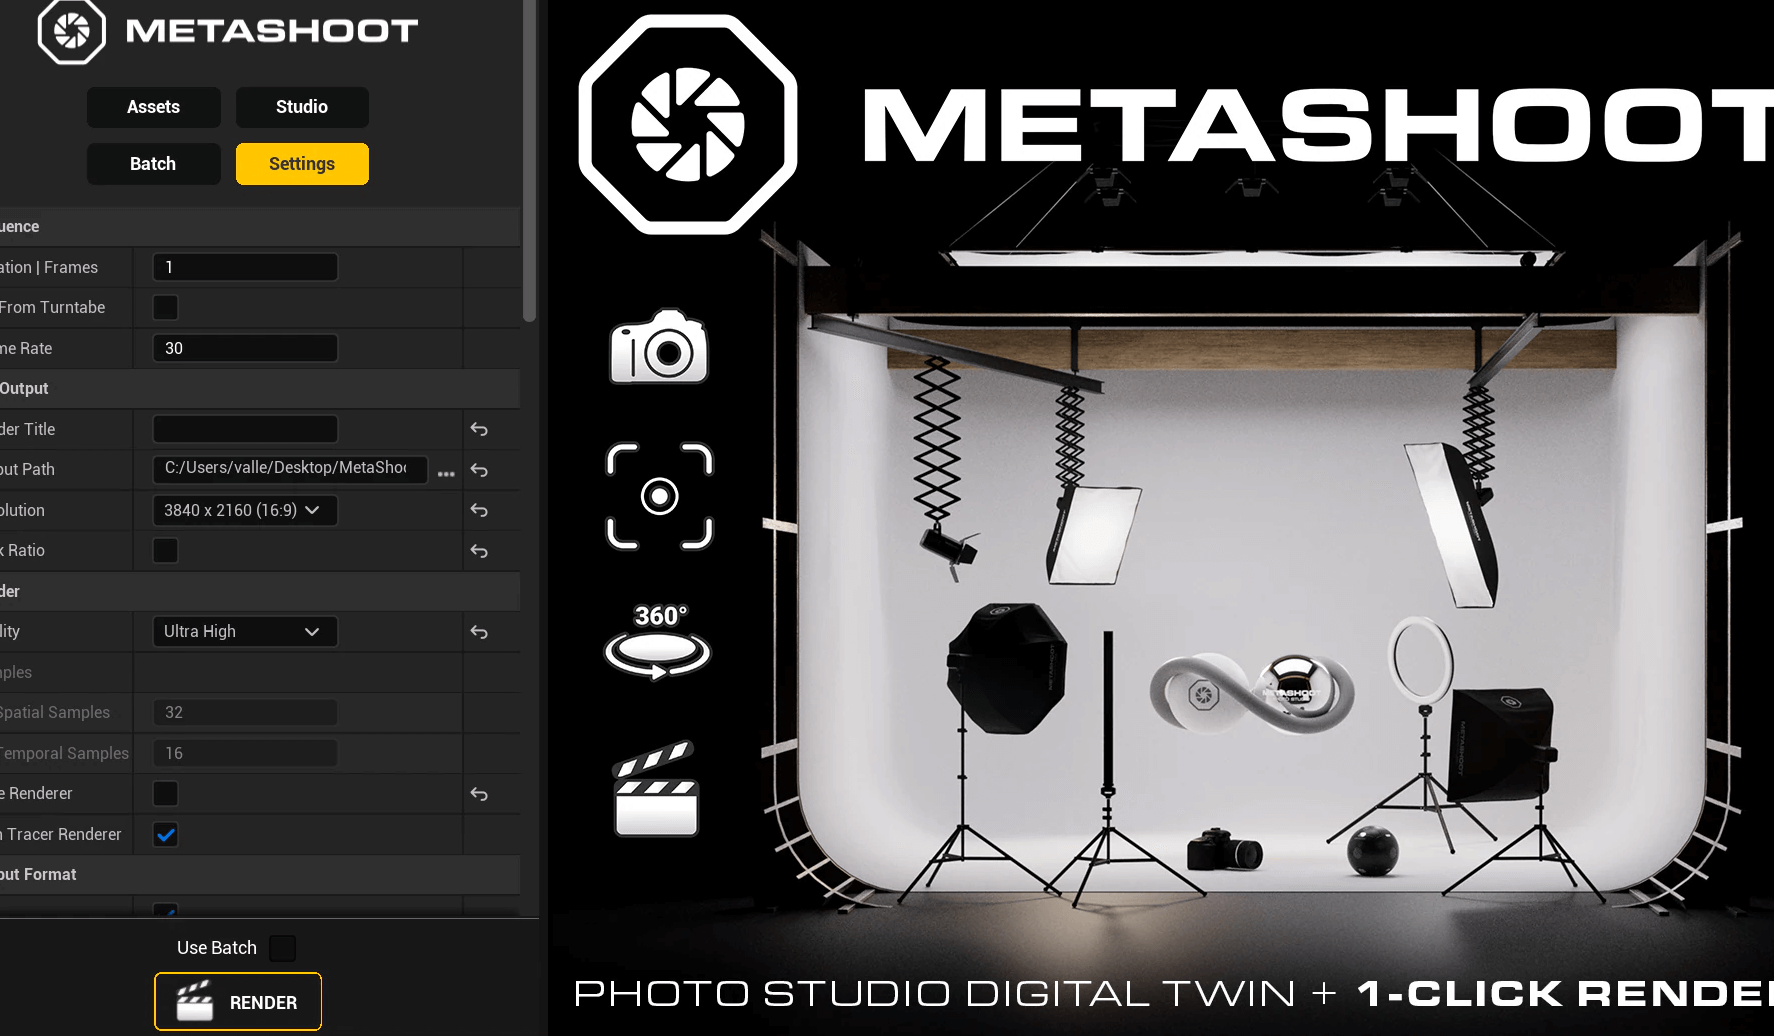Reset the Renderer checkbox setting
The image size is (1774, 1036).
click(x=479, y=794)
